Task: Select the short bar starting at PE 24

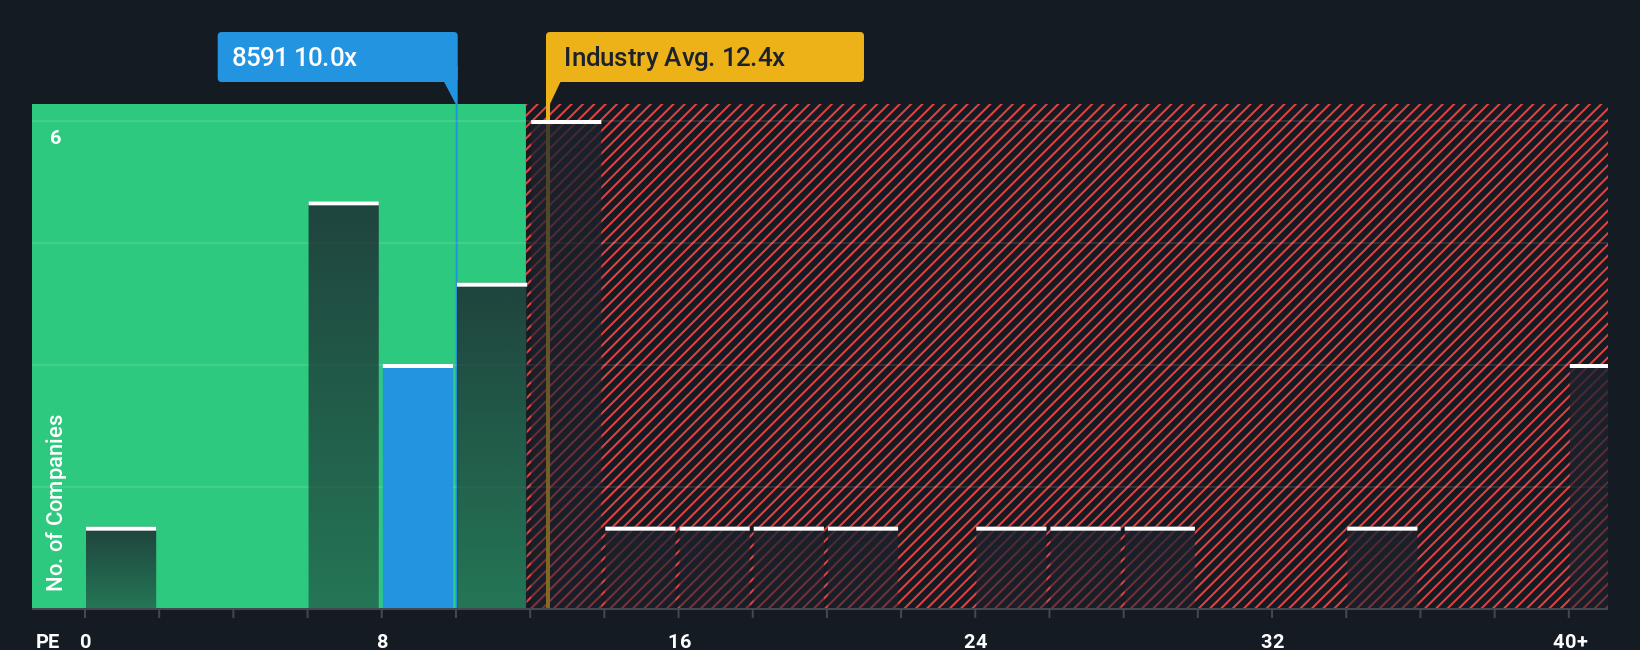Action: pyautogui.click(x=1011, y=568)
